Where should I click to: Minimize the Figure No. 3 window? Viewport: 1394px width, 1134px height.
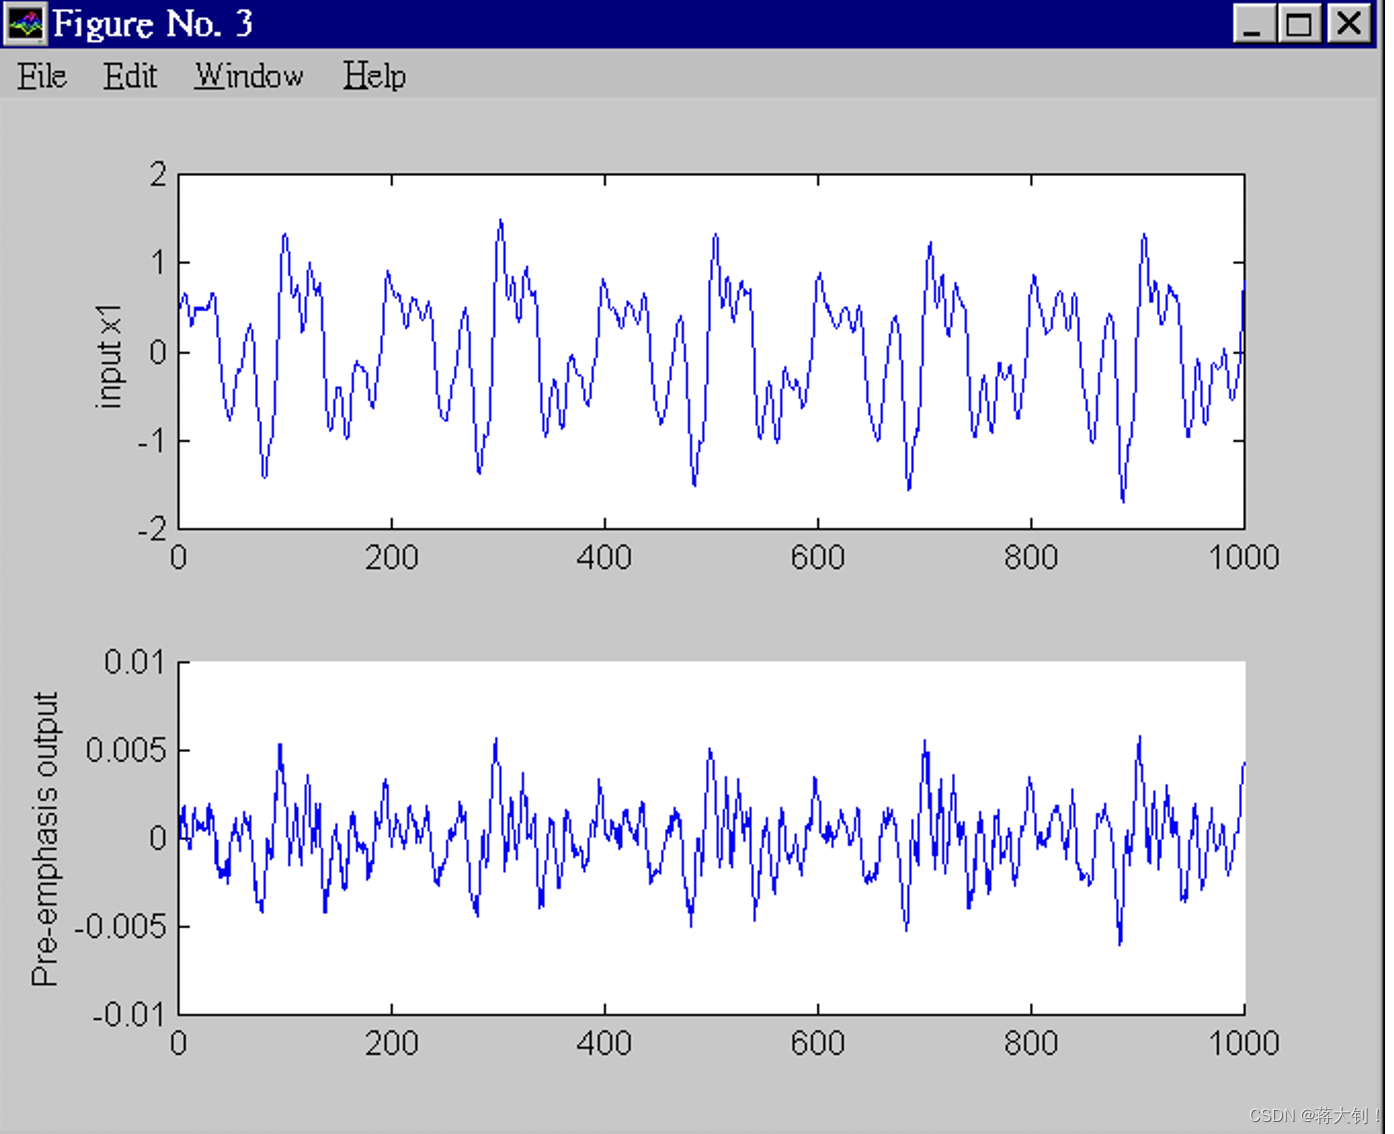(1254, 24)
